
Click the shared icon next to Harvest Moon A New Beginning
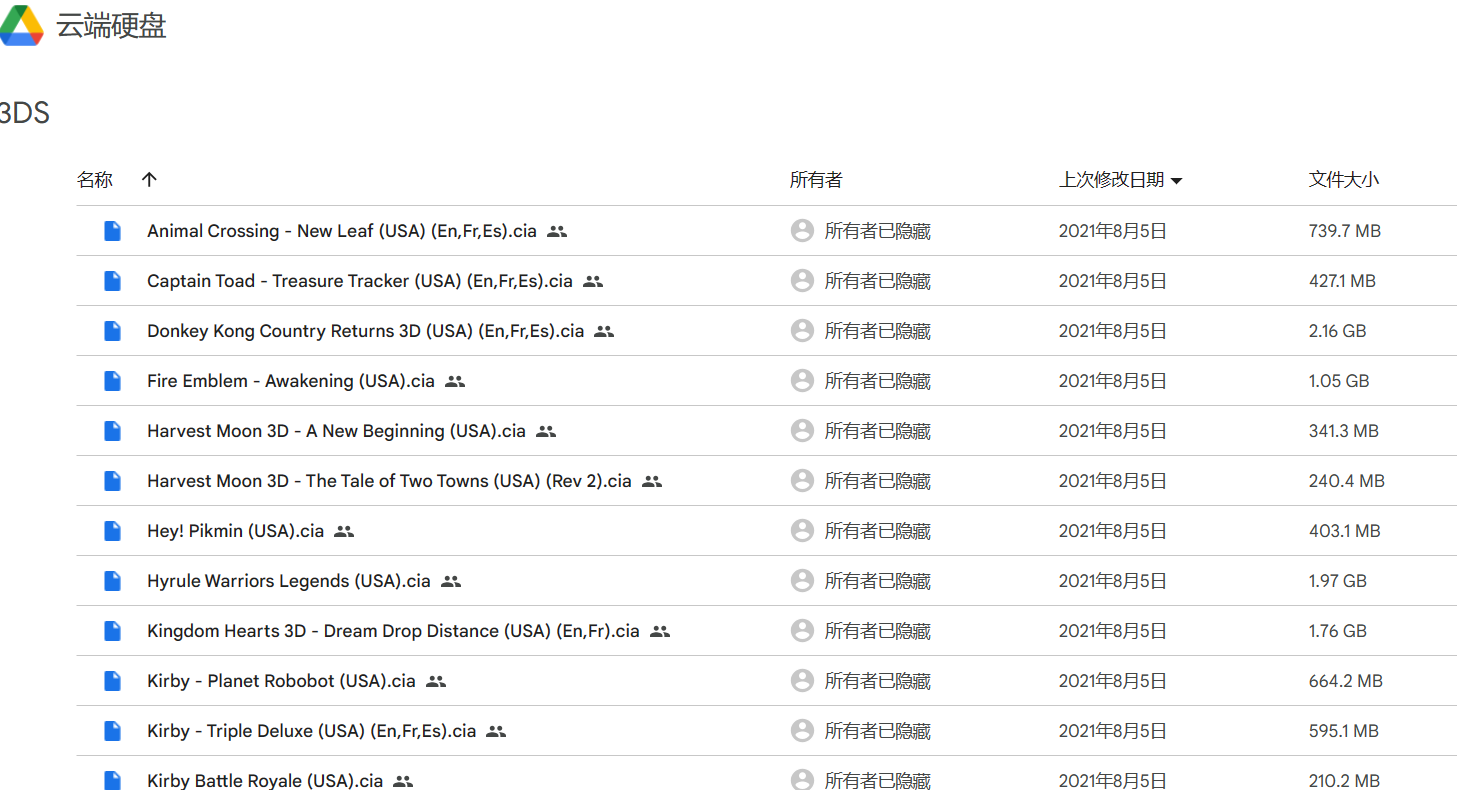point(546,431)
